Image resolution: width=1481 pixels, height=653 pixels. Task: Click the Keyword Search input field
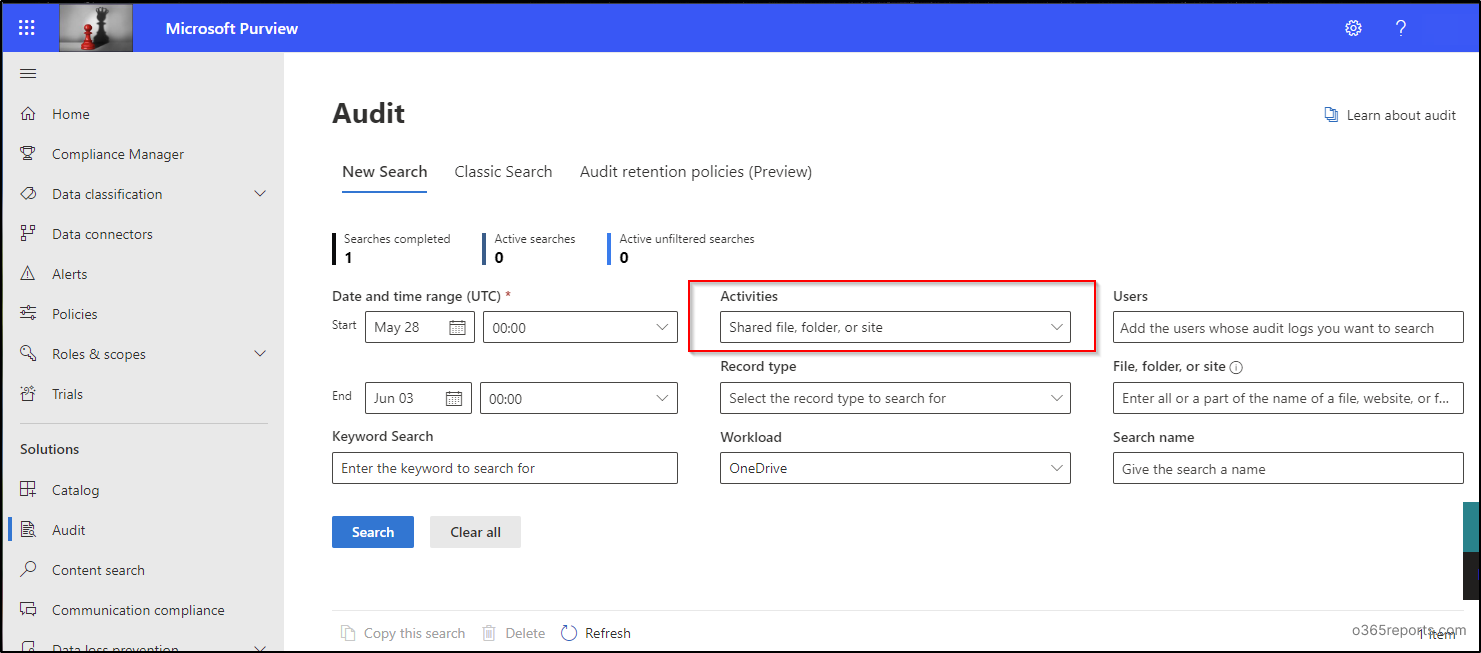[x=504, y=467]
